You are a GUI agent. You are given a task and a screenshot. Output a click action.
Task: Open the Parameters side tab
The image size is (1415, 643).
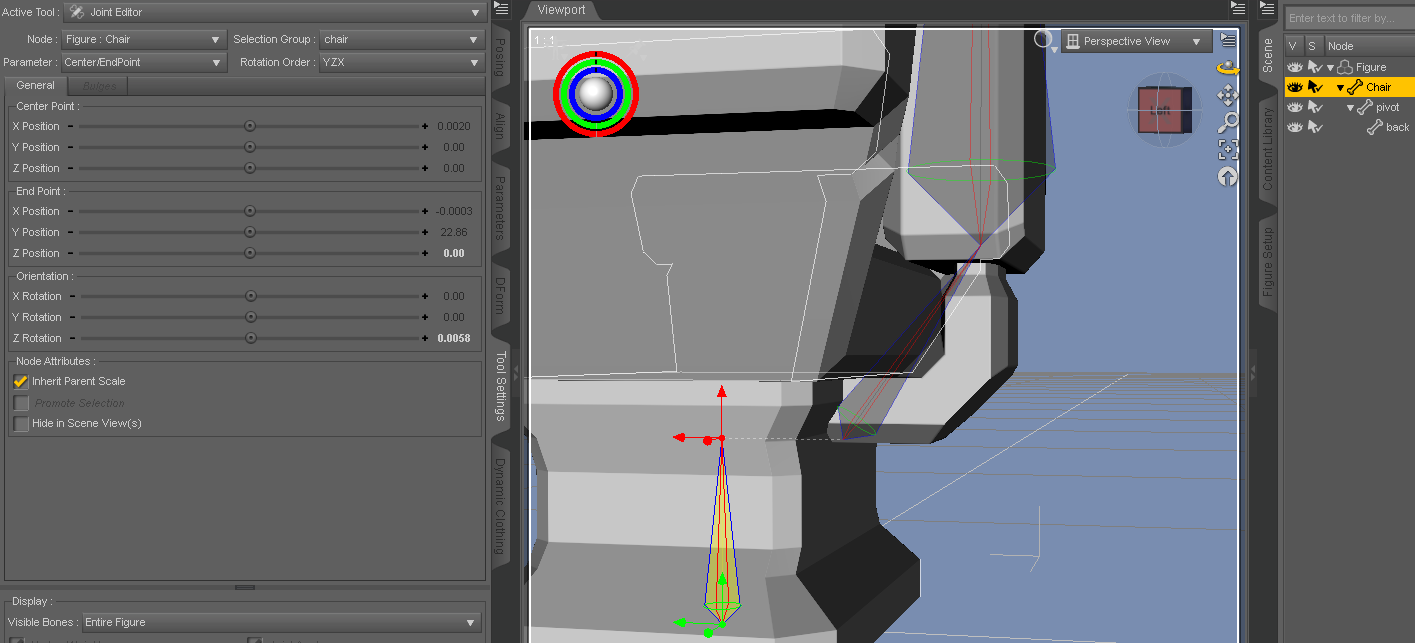(x=501, y=208)
